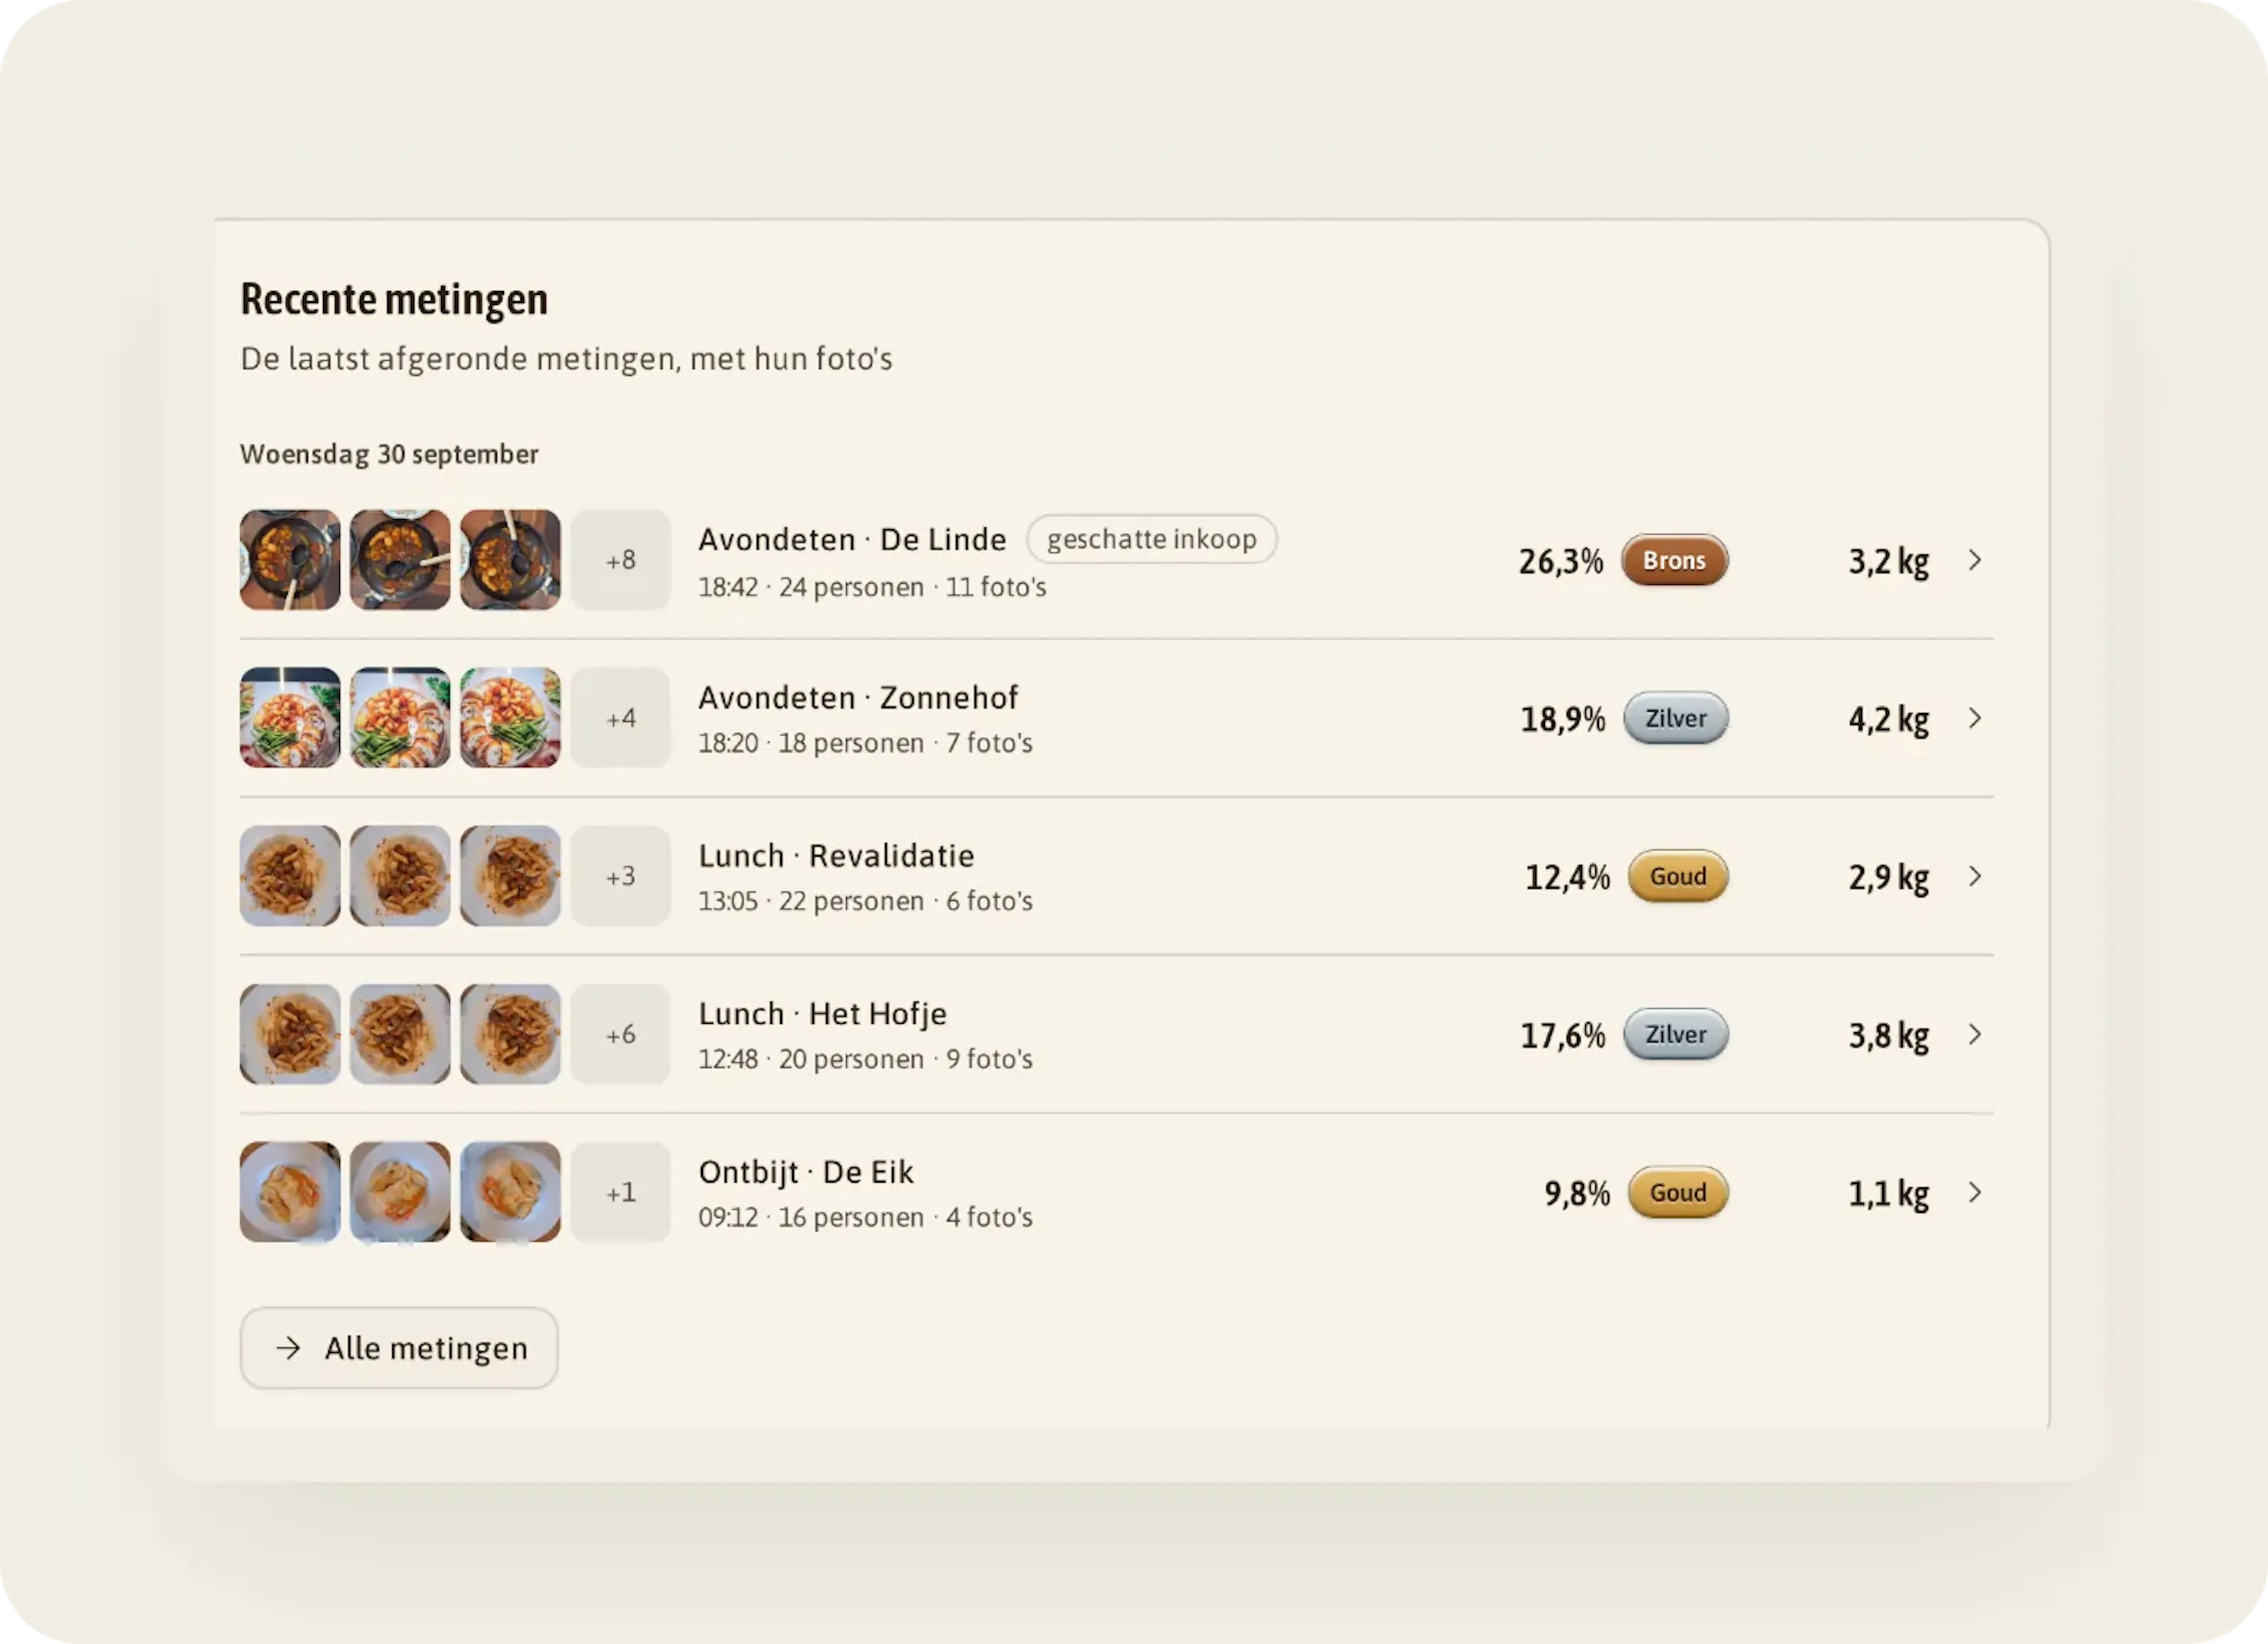Screen dimensions: 2268x1644
Task: Open the Lunch Het Hofje title
Action: click(x=822, y=1014)
